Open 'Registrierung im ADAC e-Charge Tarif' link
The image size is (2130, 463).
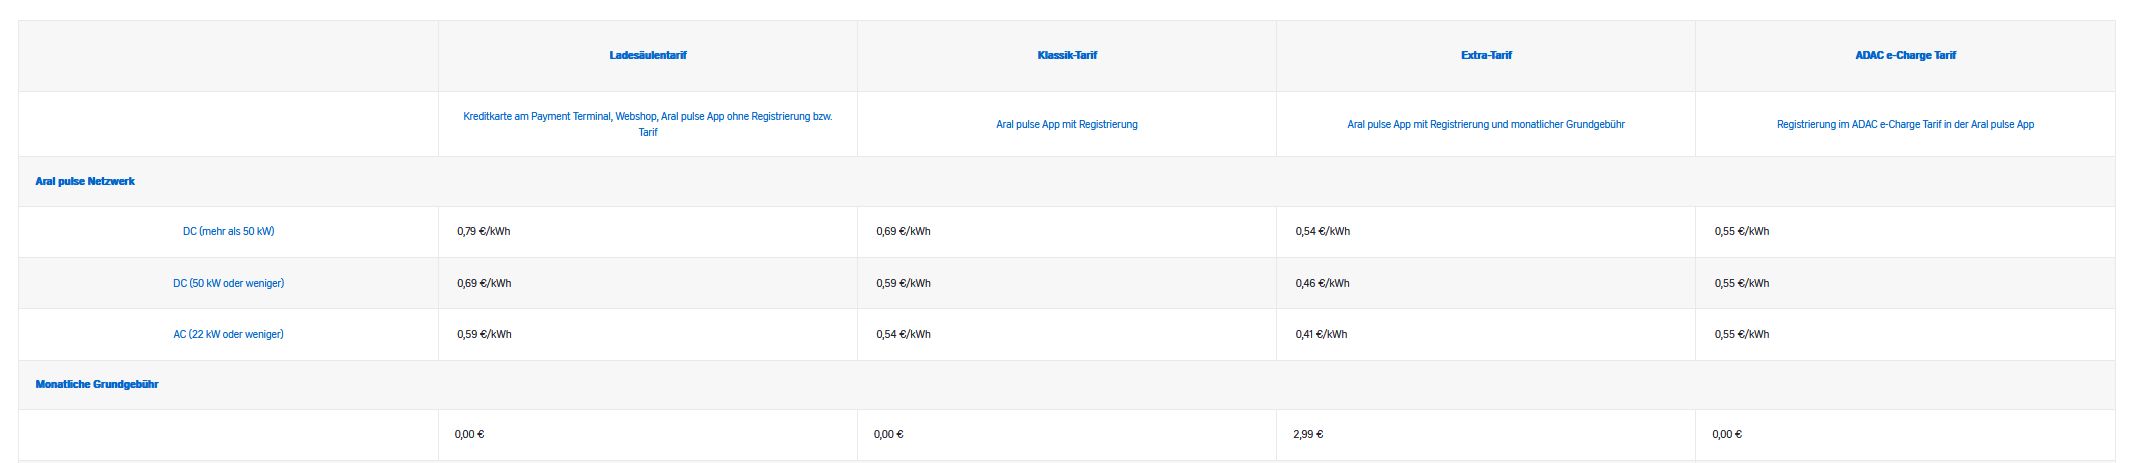(x=1905, y=125)
